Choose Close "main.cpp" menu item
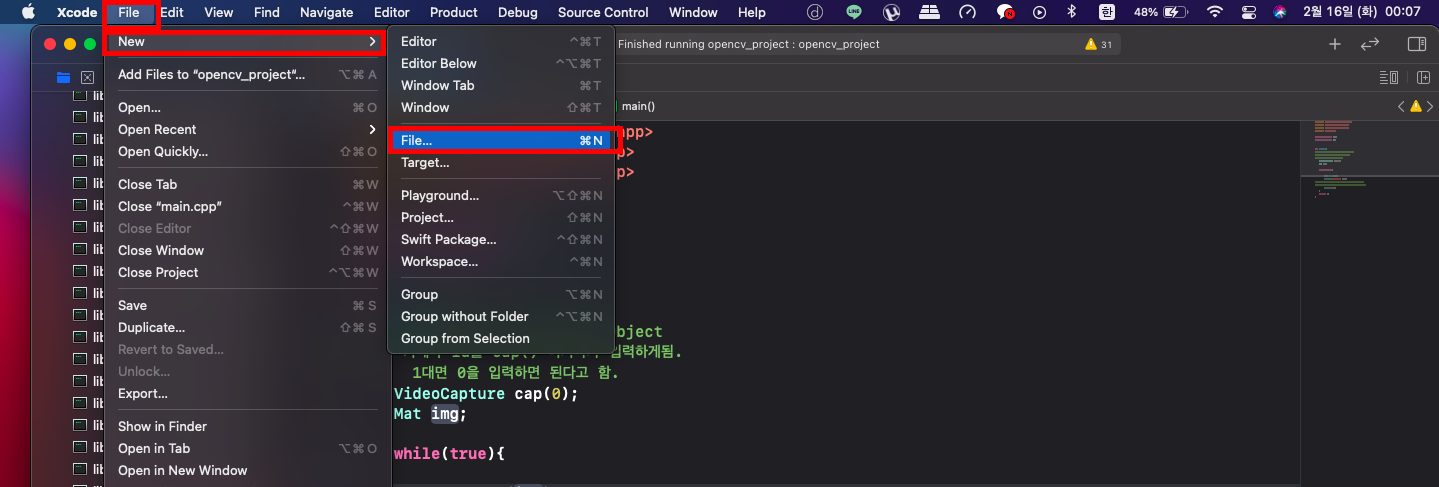 [x=246, y=206]
